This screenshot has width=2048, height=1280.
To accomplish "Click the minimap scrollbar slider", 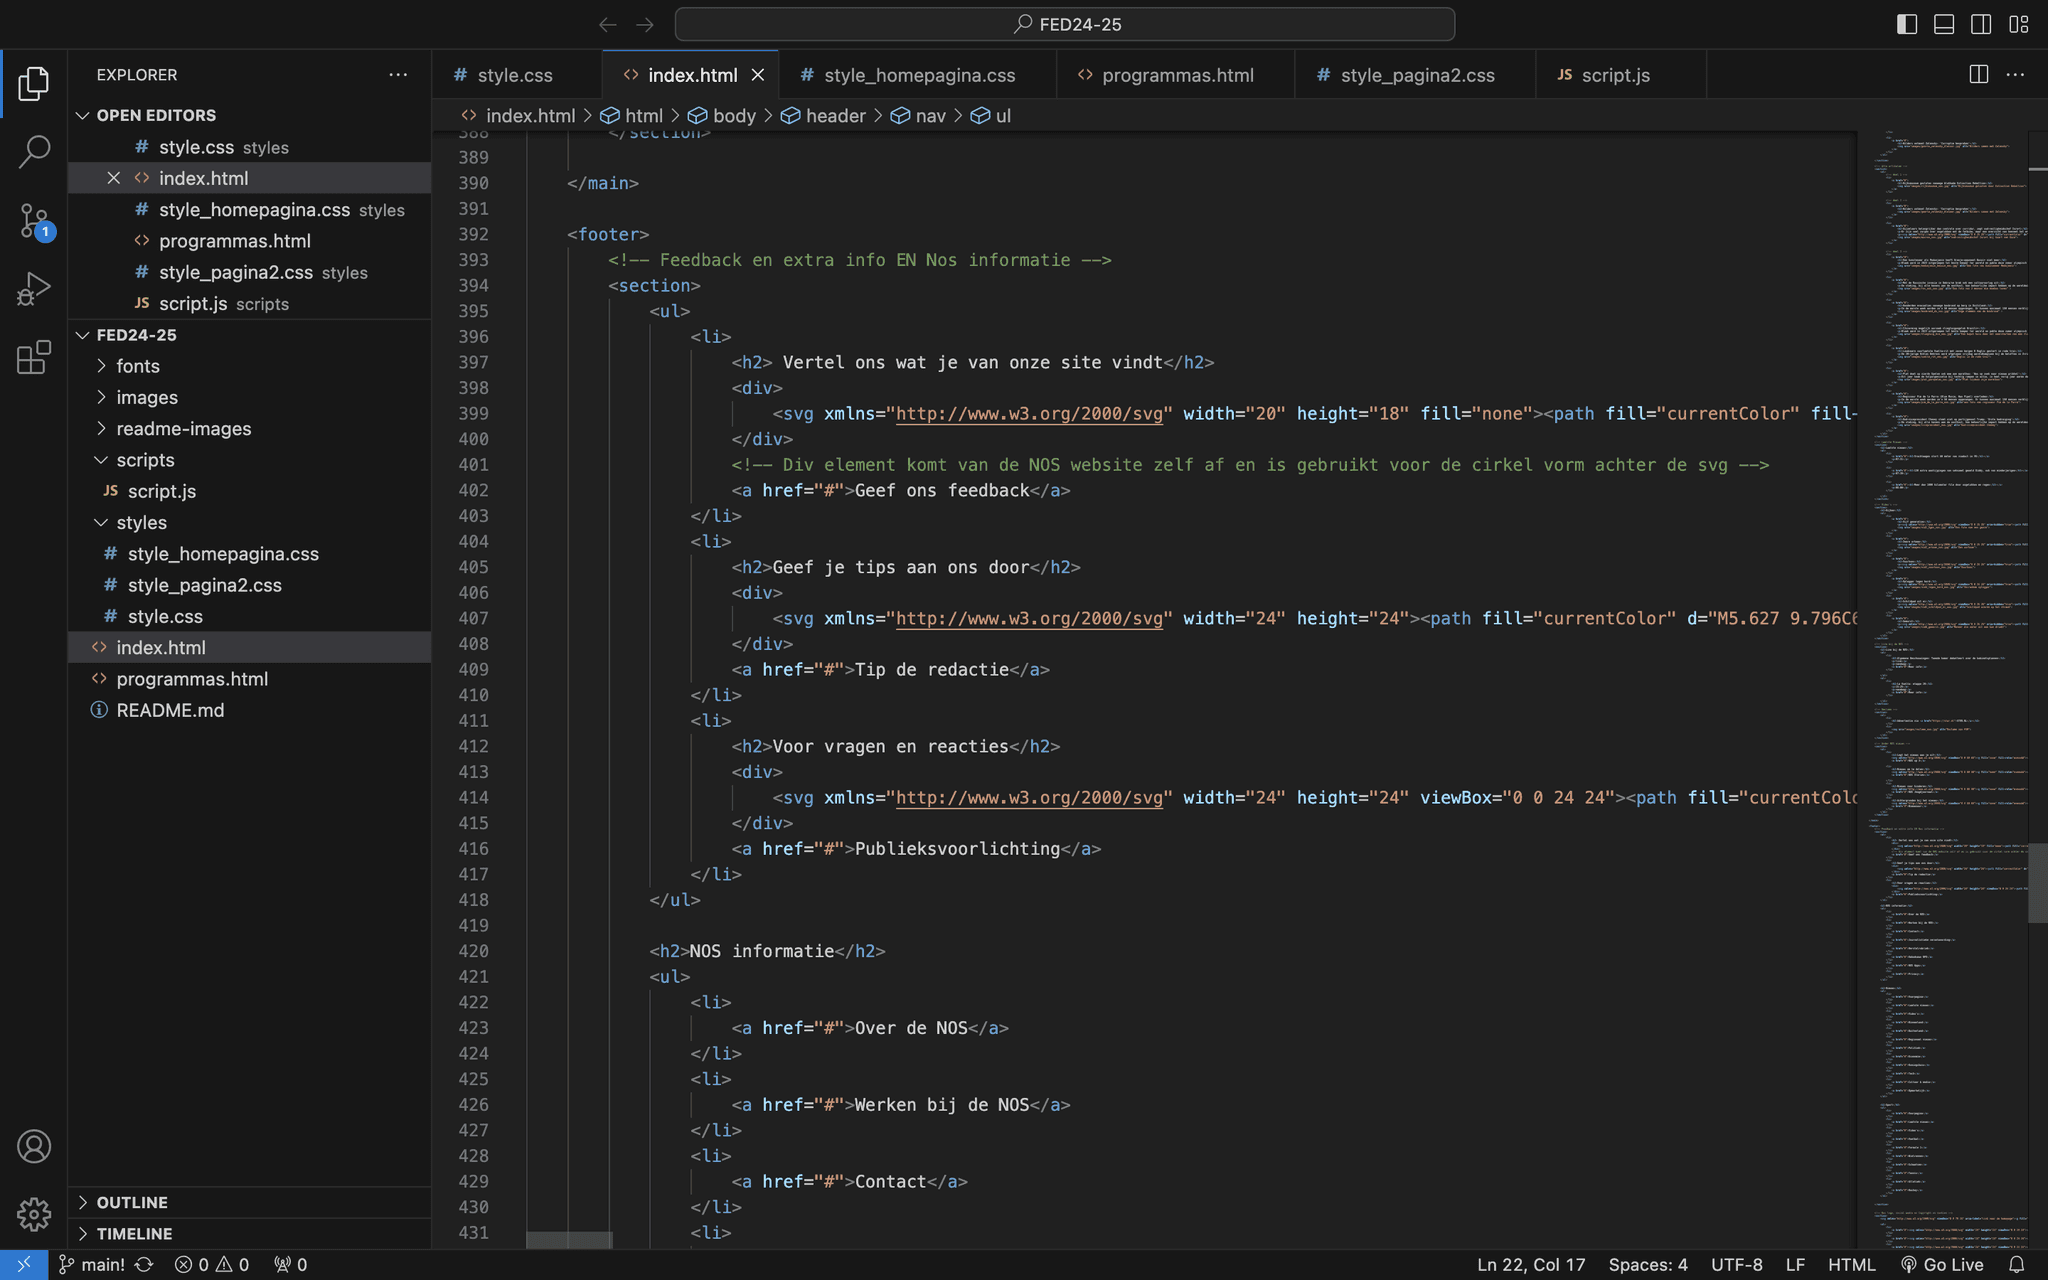I will coord(2037,882).
